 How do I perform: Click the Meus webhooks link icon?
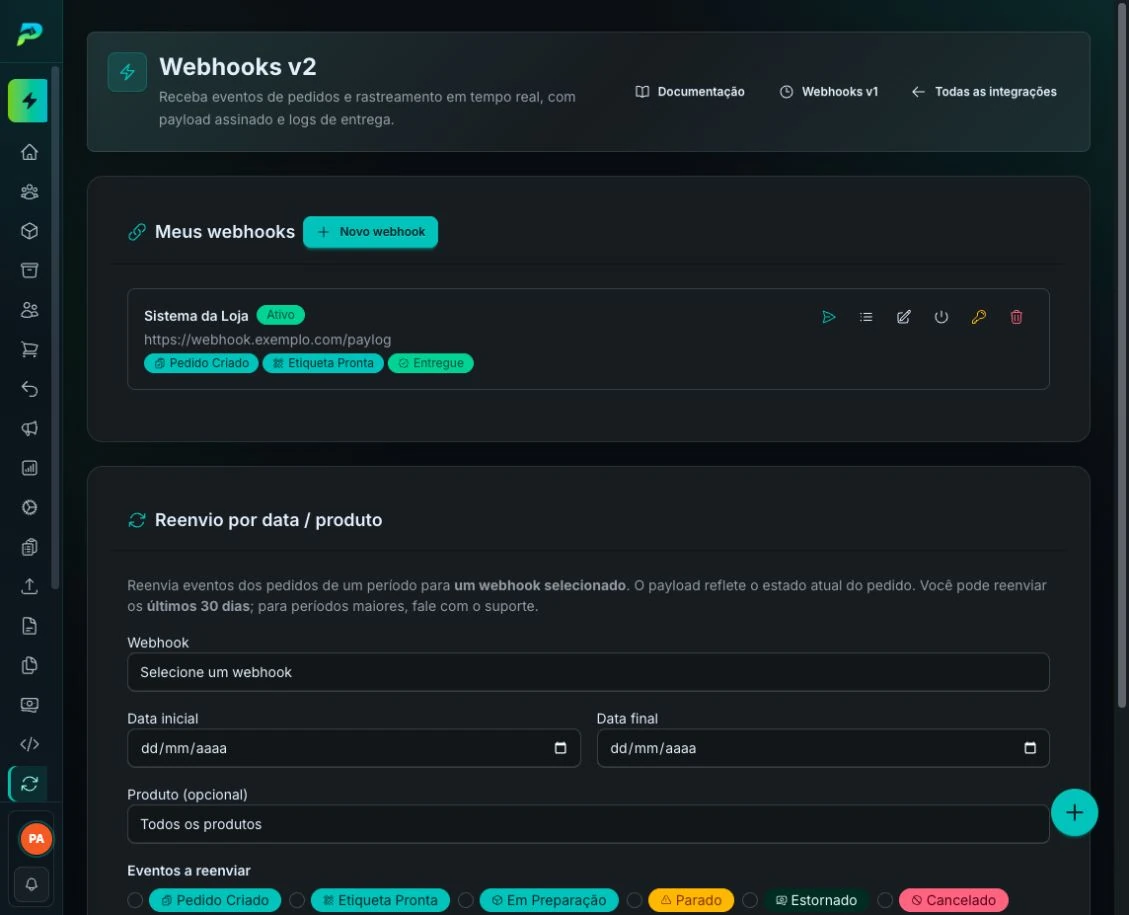137,232
